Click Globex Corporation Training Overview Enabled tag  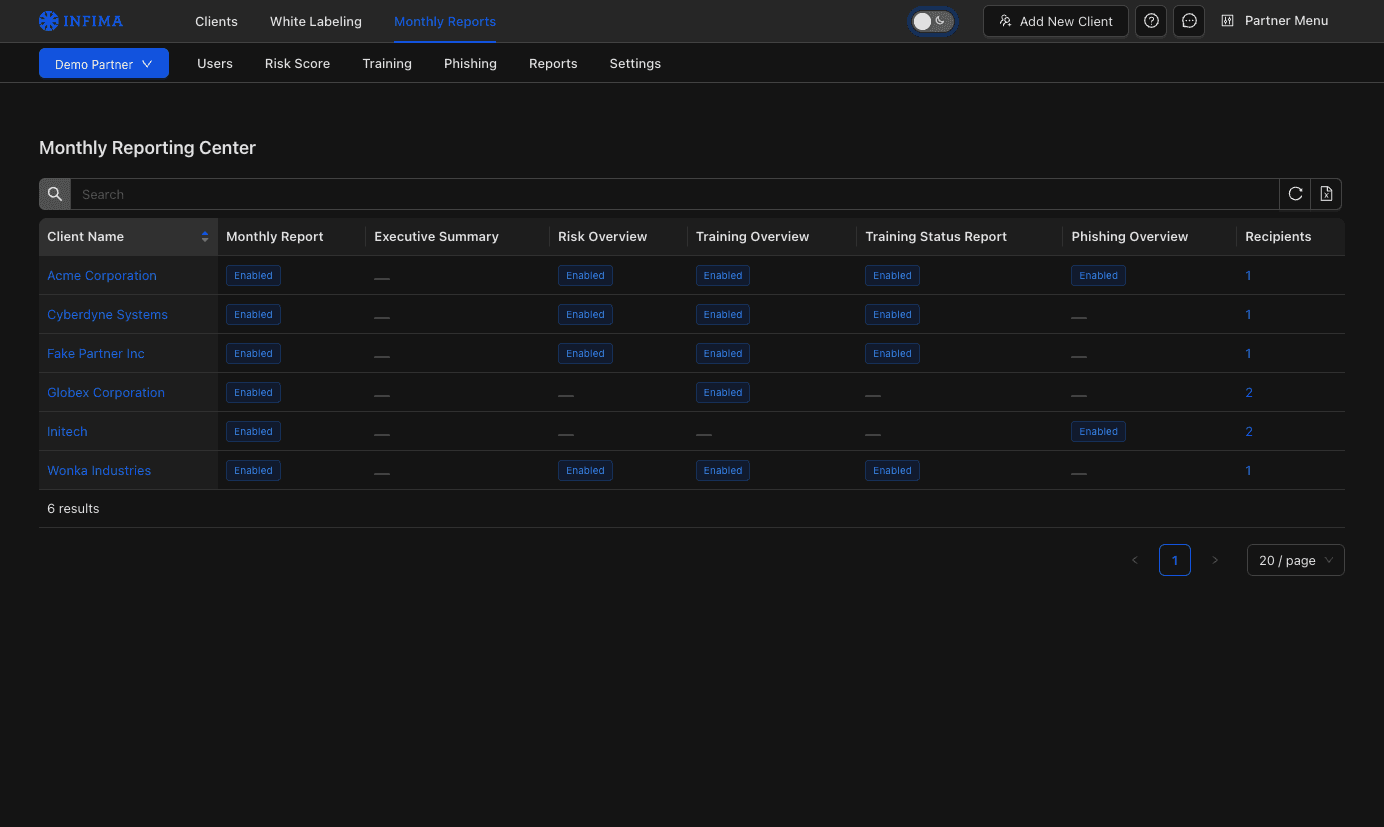coord(722,392)
